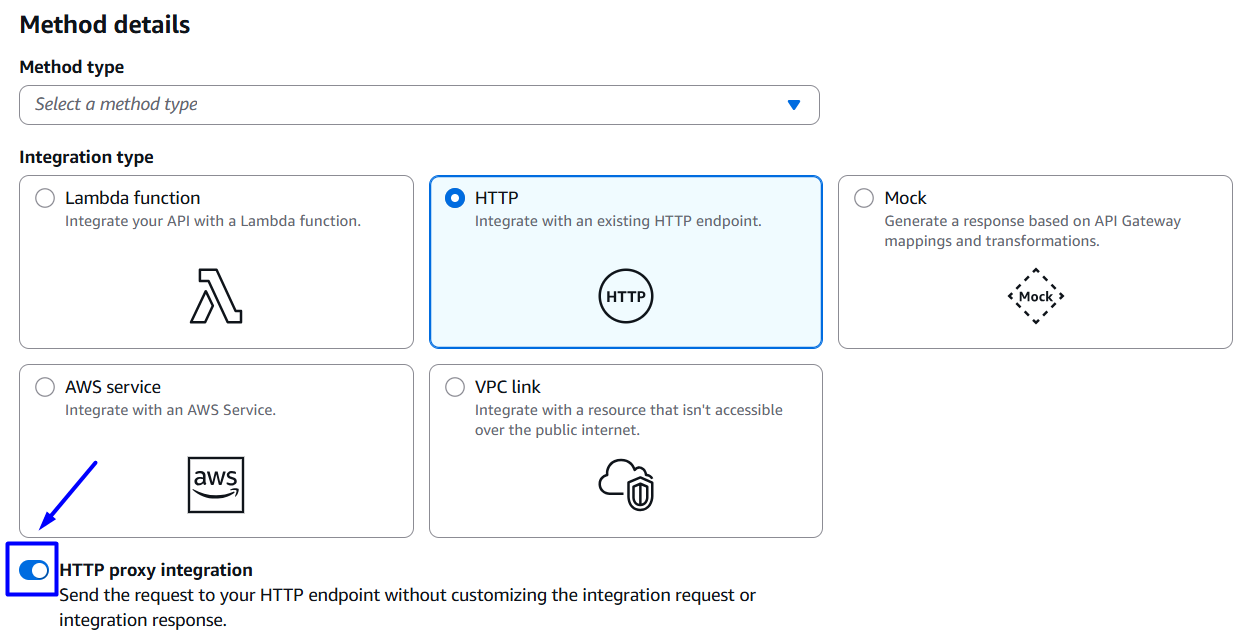The width and height of the screenshot is (1250, 643).
Task: Click the Lambda symbol icon
Action: [216, 296]
